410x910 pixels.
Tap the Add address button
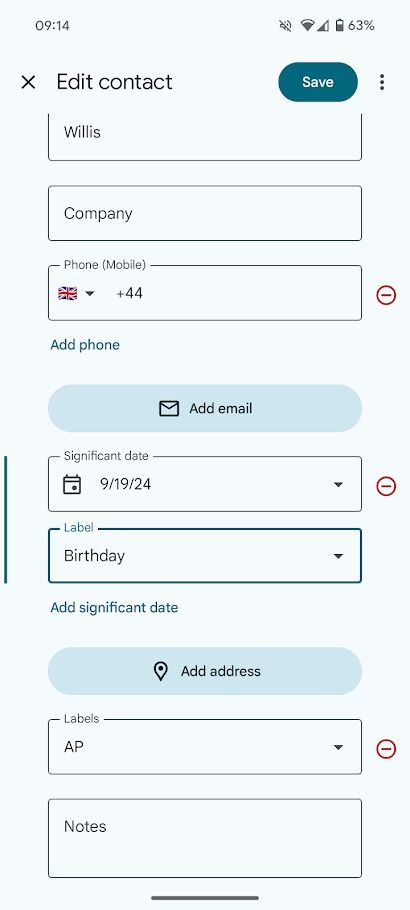click(x=205, y=671)
